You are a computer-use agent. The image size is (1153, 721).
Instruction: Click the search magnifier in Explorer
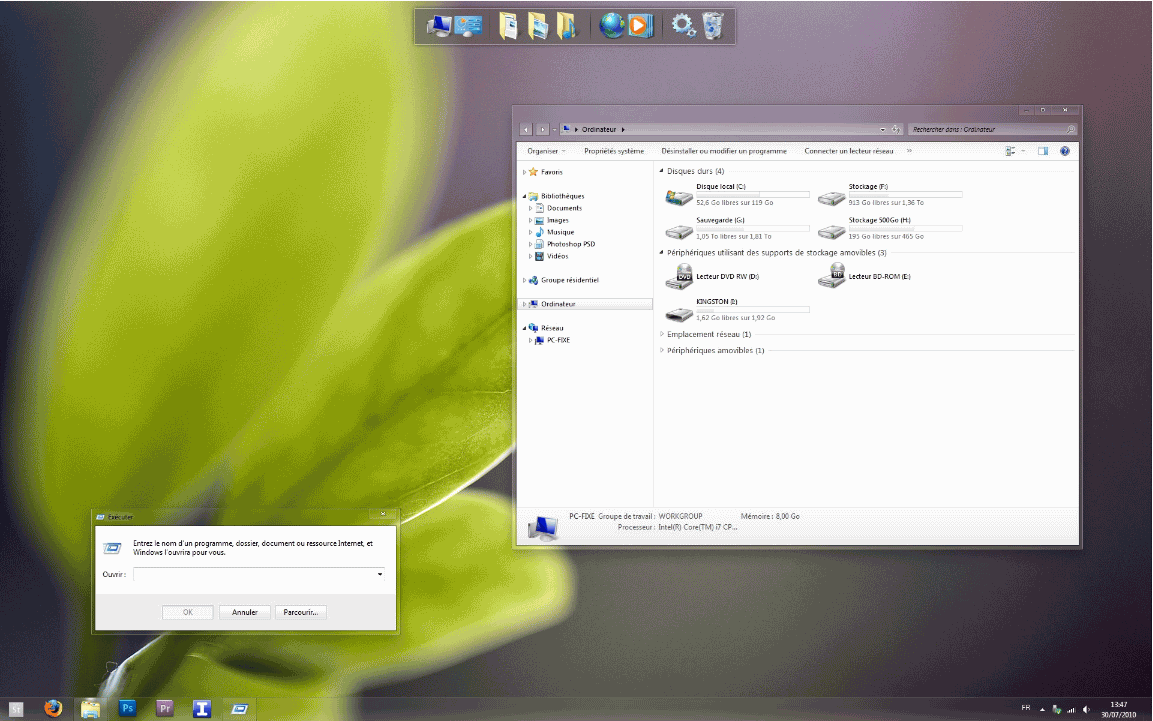point(1071,129)
